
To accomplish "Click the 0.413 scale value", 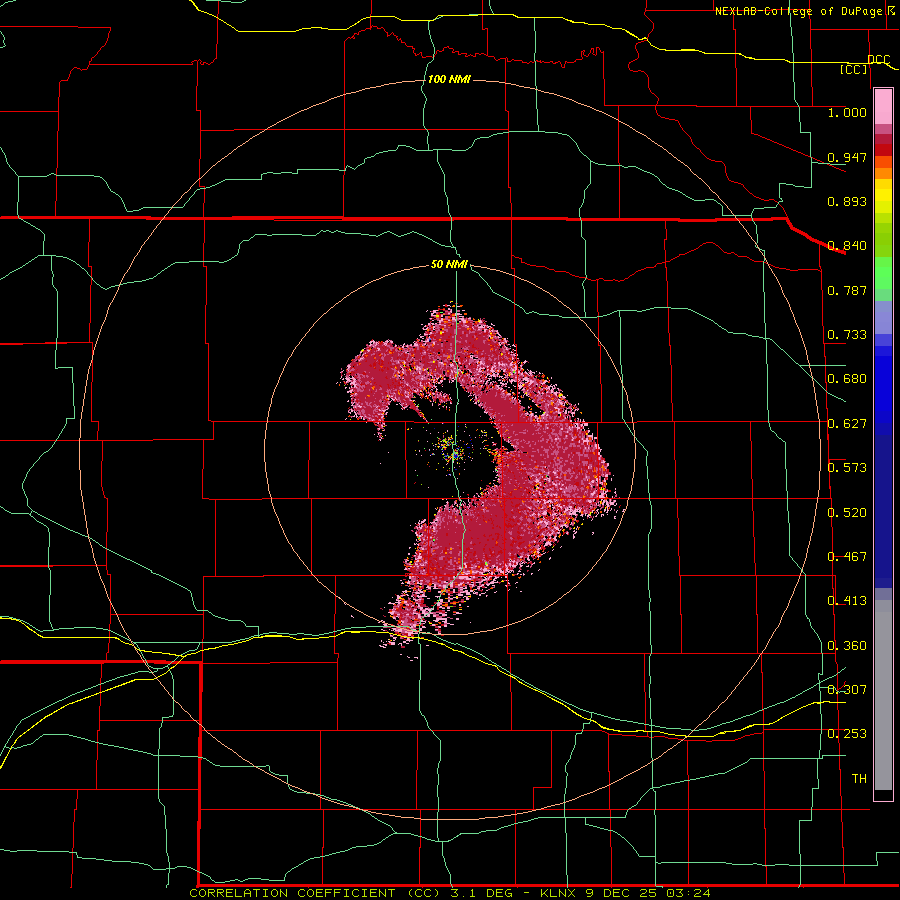I will pyautogui.click(x=847, y=601).
